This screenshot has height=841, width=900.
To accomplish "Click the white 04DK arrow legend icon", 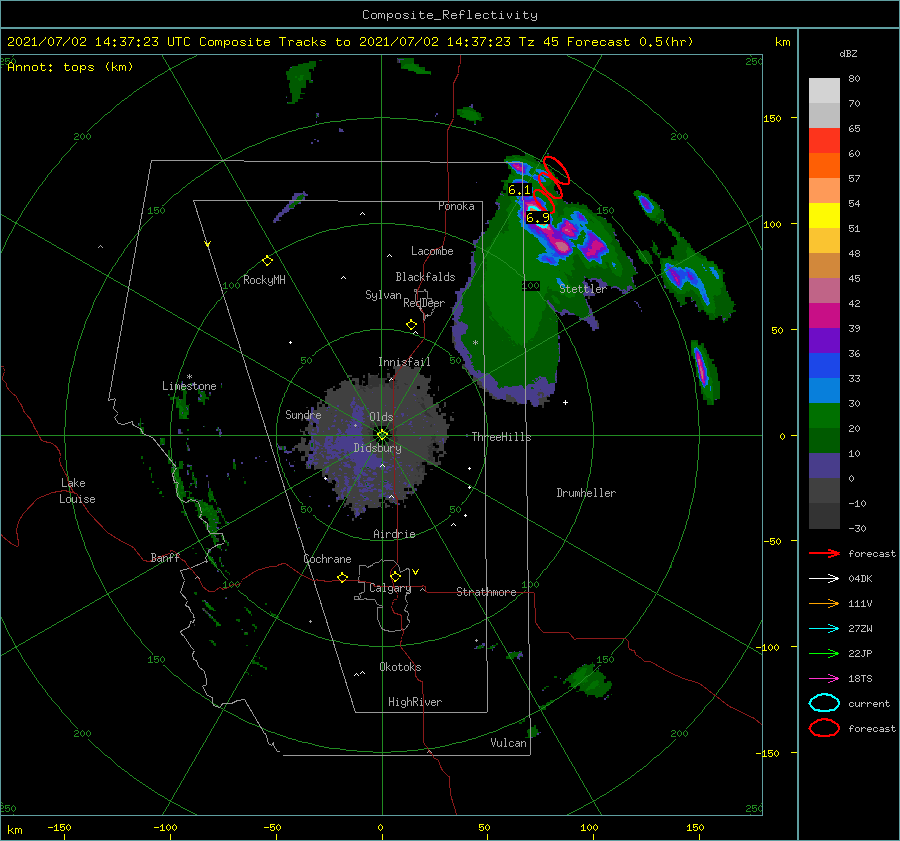I will 824,579.
